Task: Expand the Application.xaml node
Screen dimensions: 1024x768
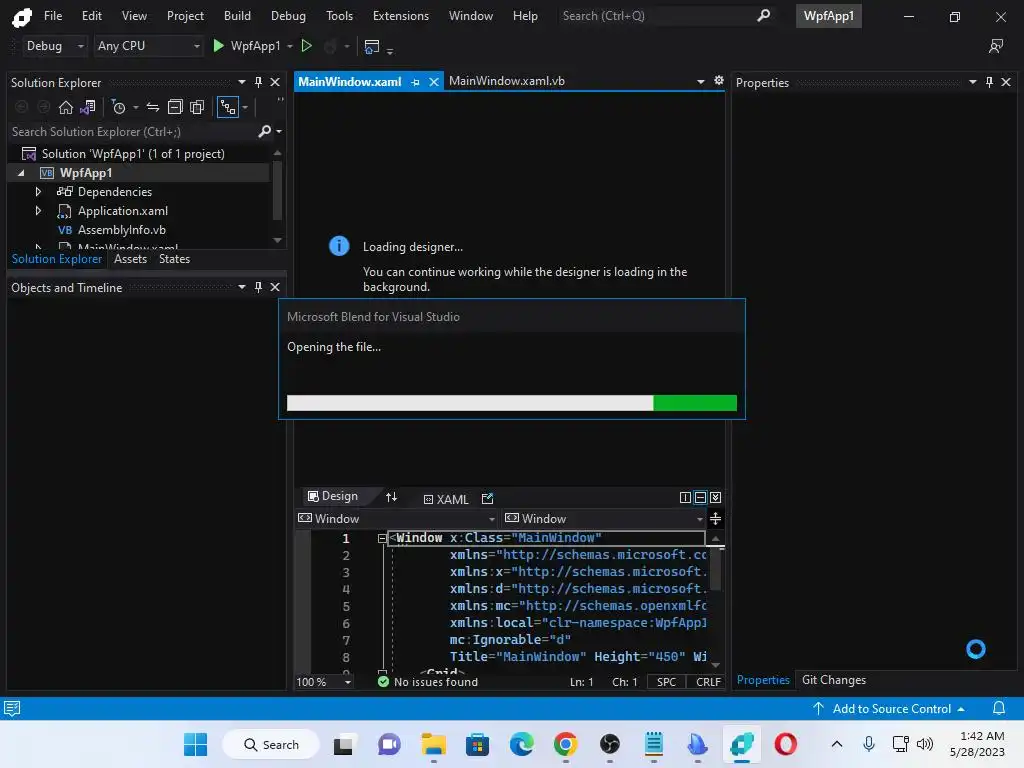Action: click(x=38, y=211)
